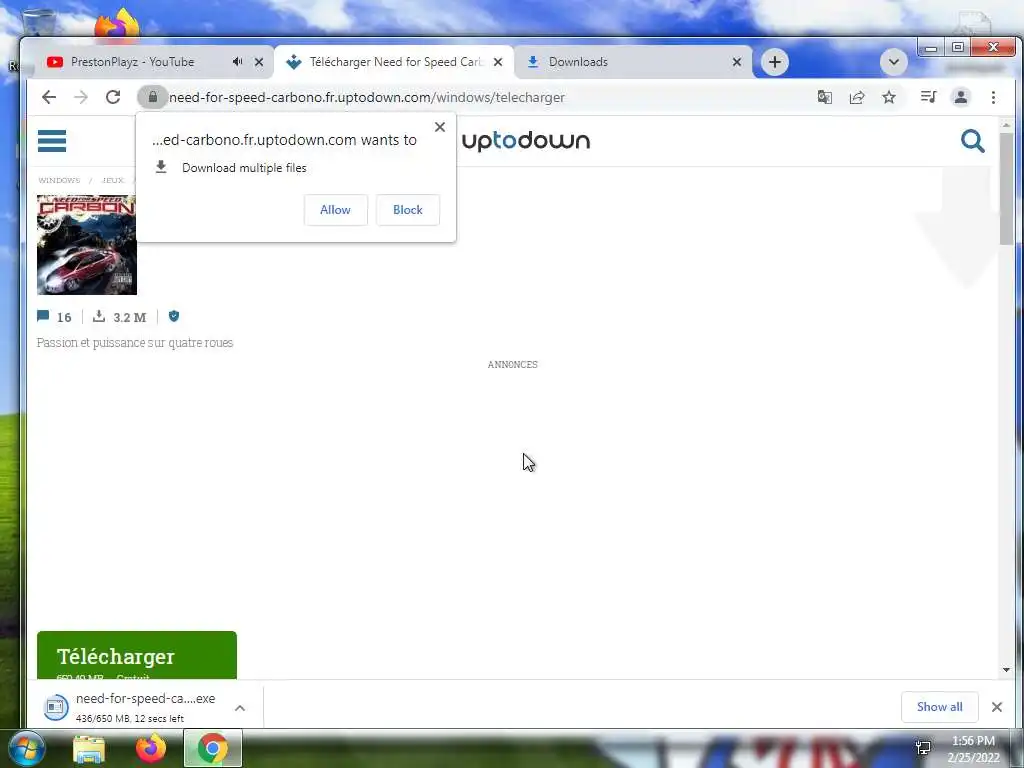Dismiss the download permission popup
The width and height of the screenshot is (1024, 768).
[440, 127]
